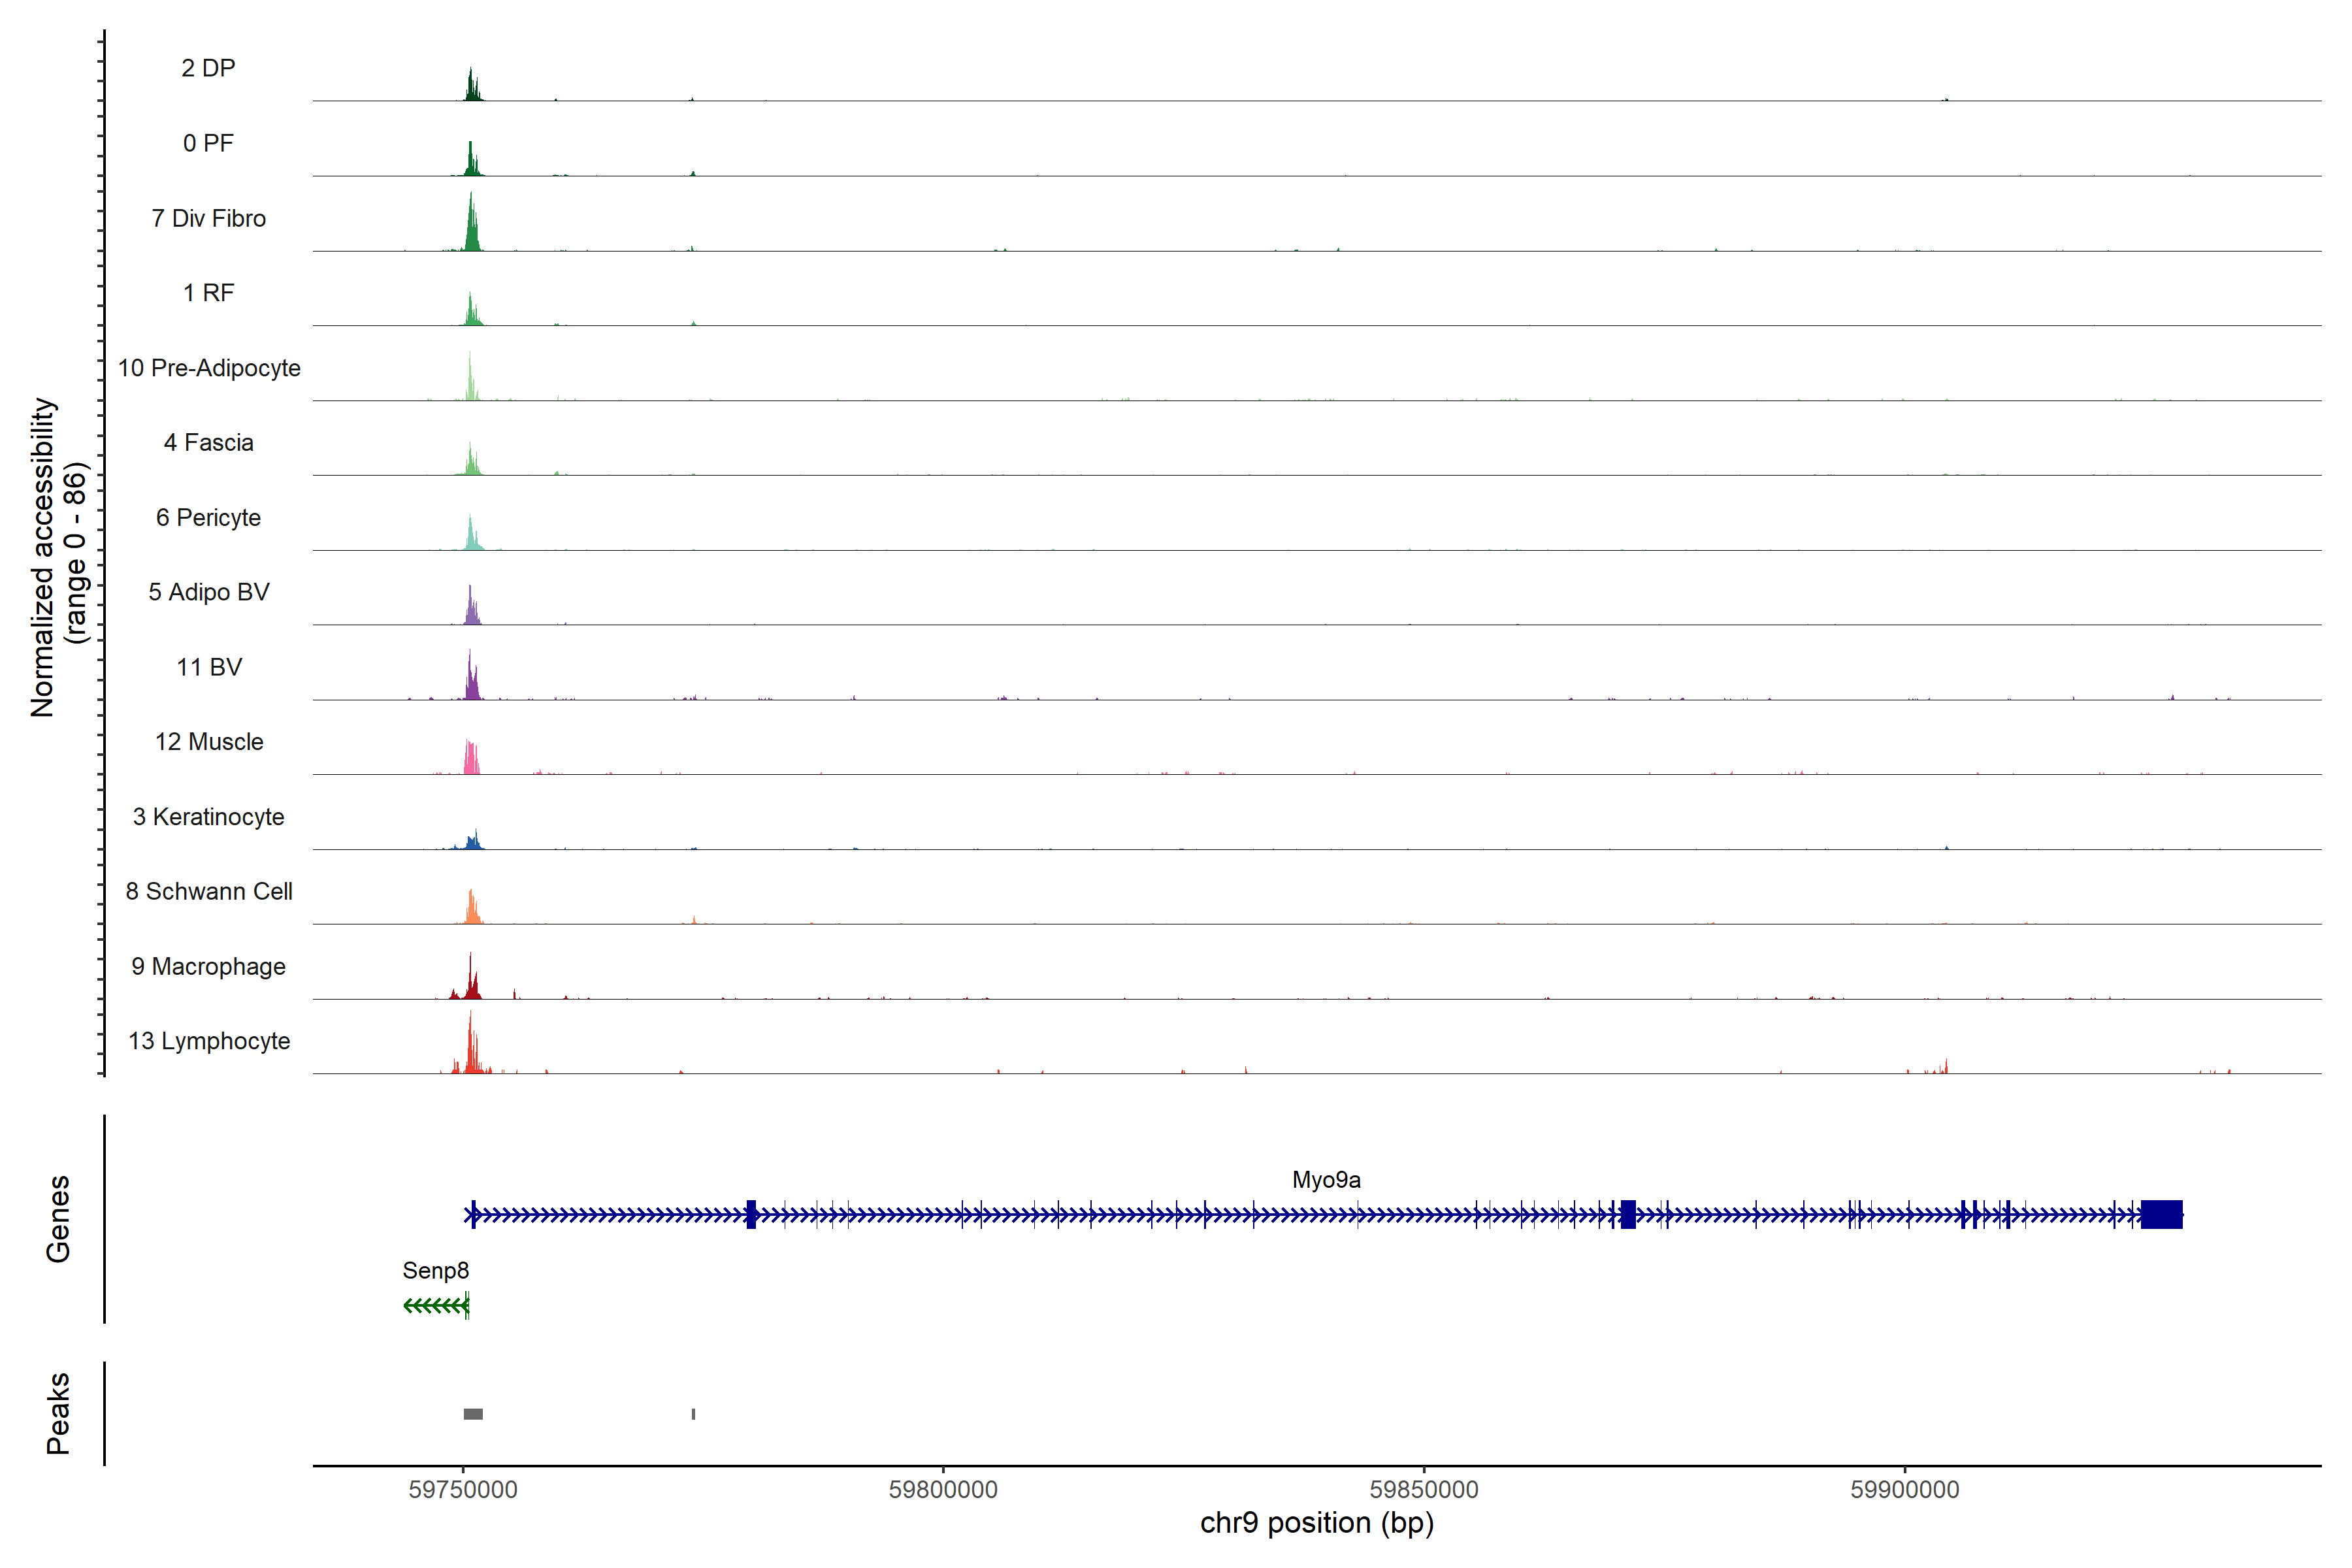Click the Senp8 gene name label
The image size is (2352, 1568).
(x=435, y=1271)
